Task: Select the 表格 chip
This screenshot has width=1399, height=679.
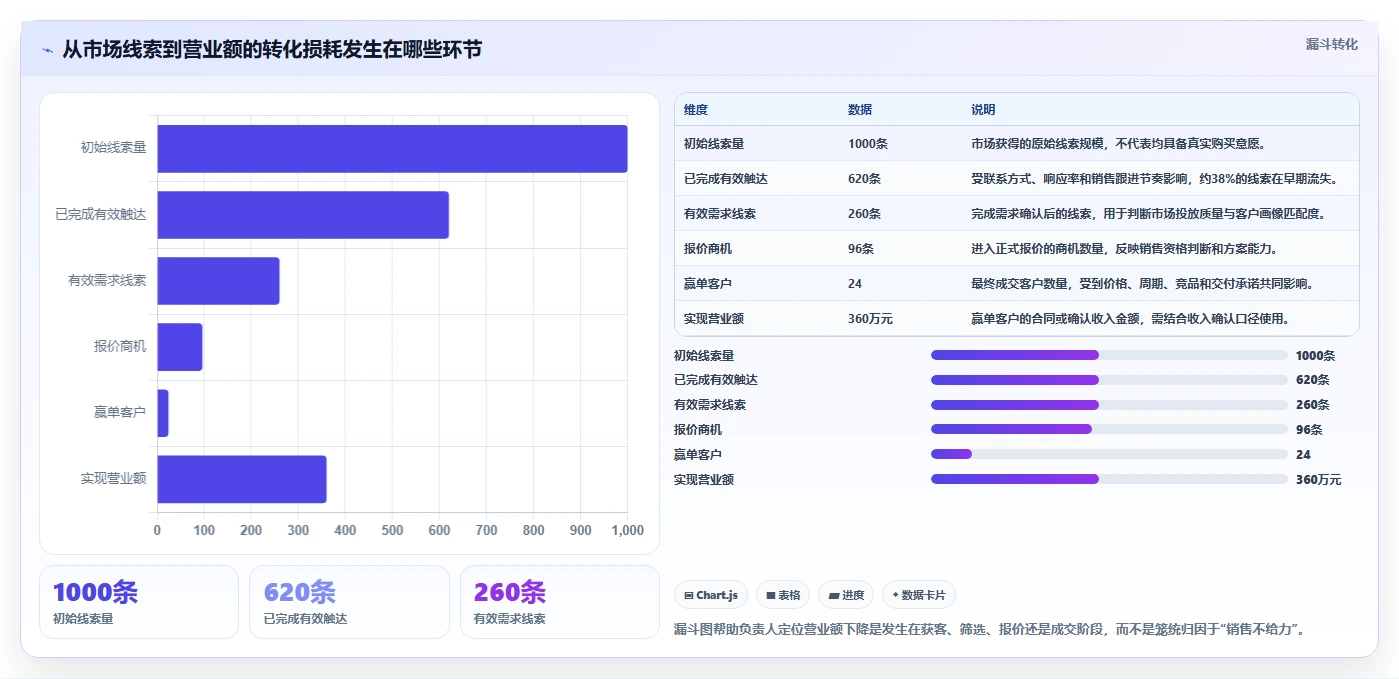Action: coord(783,595)
